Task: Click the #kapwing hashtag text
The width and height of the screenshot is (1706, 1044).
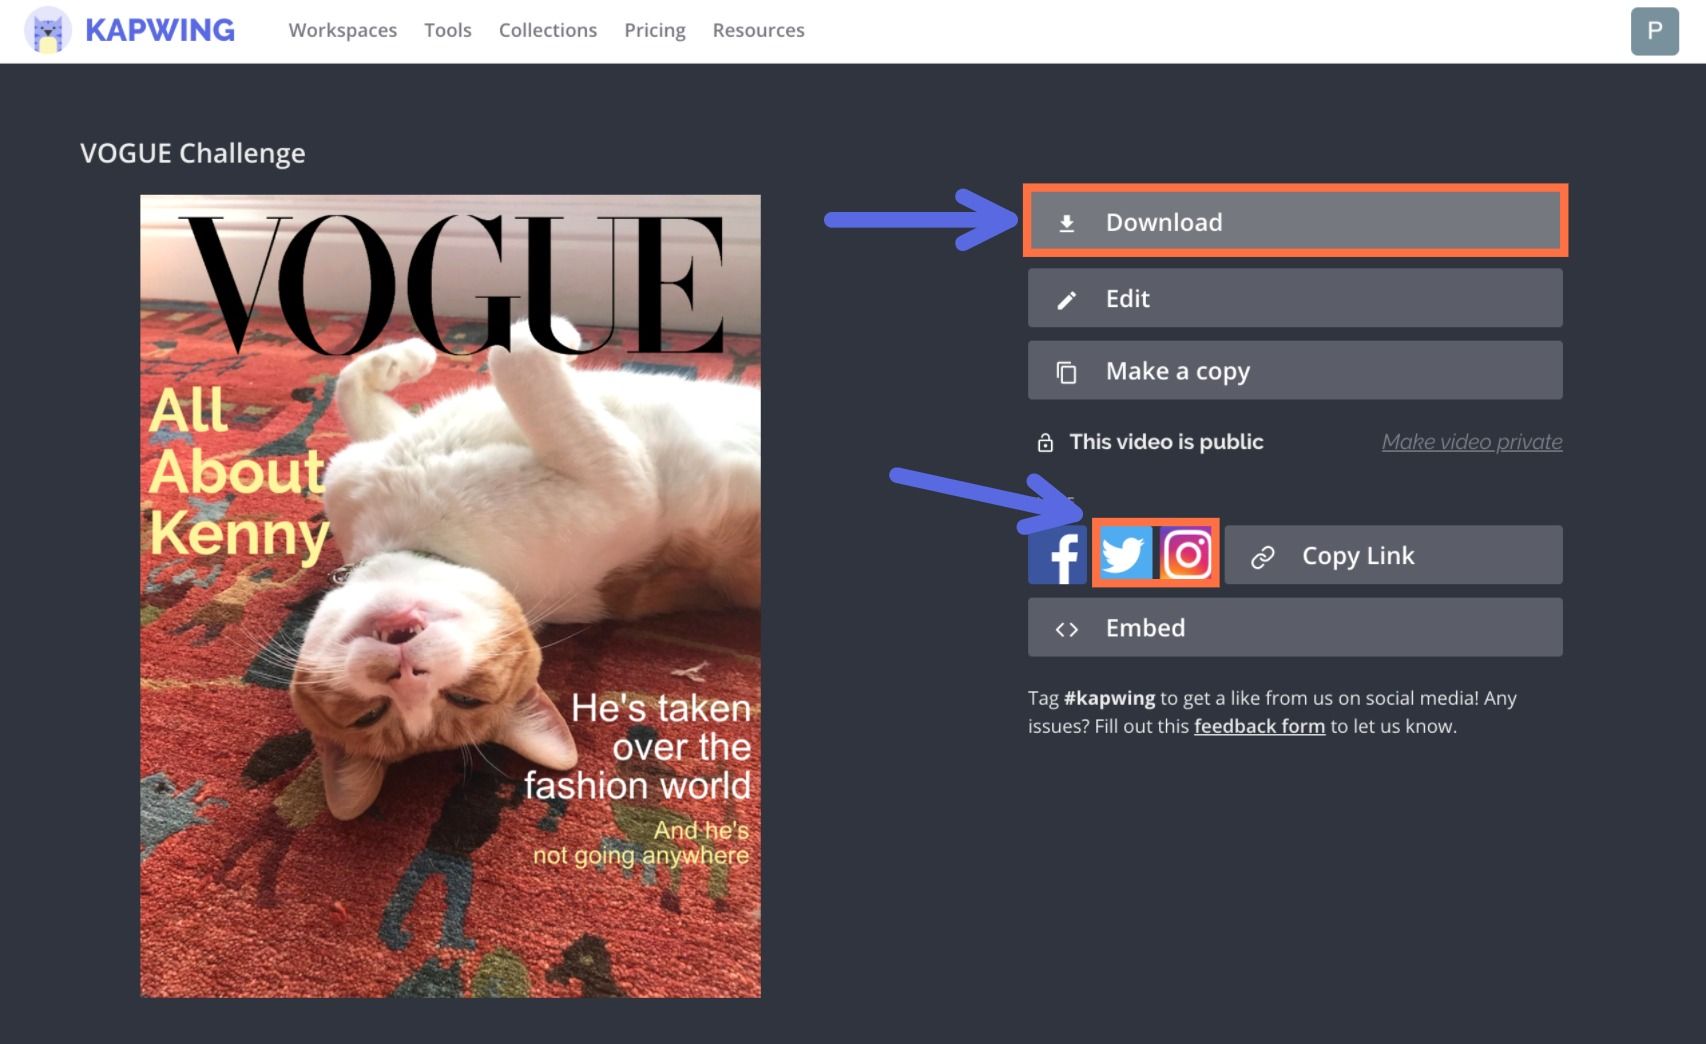Action: point(1109,698)
